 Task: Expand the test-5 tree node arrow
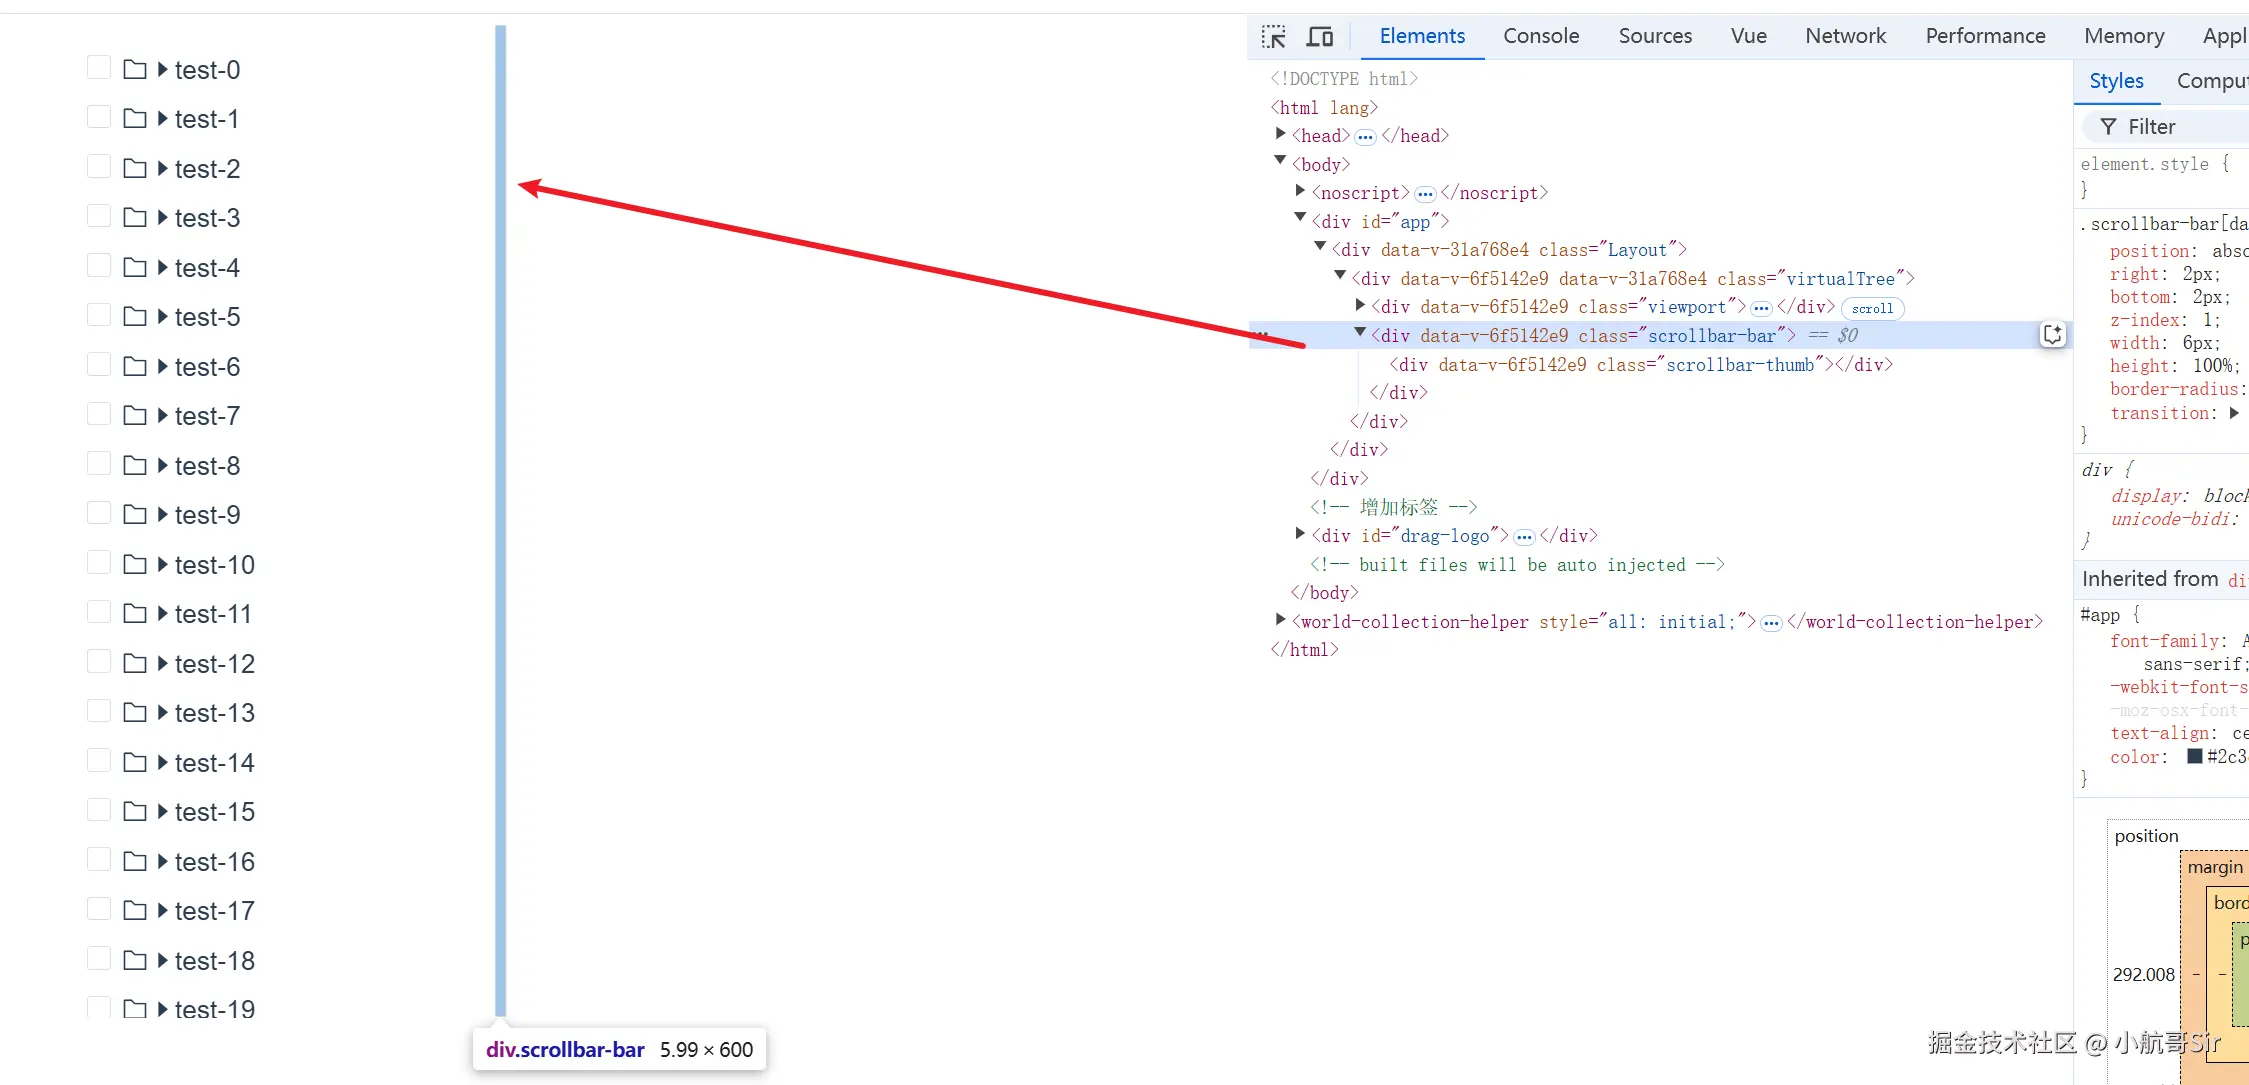(162, 317)
